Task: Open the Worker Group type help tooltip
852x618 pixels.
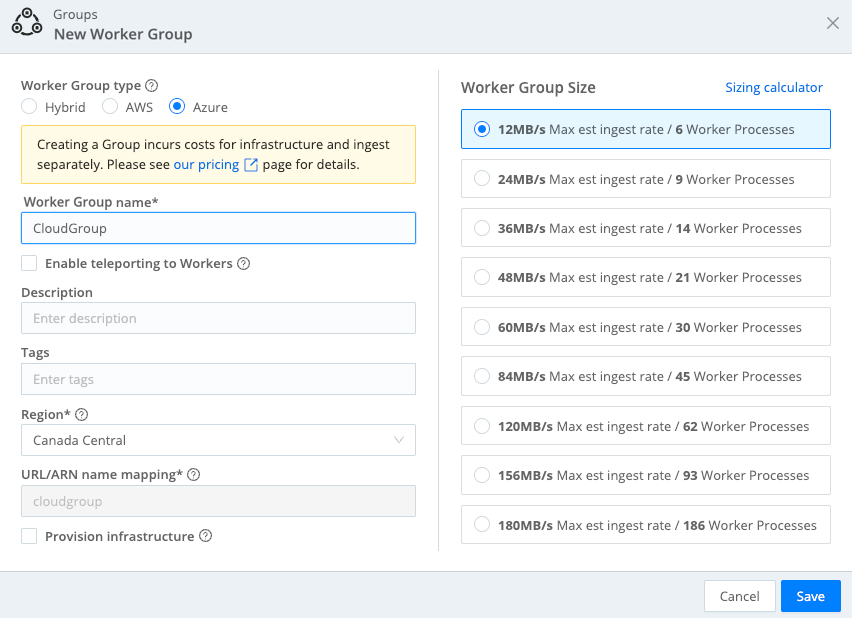Action: click(150, 85)
